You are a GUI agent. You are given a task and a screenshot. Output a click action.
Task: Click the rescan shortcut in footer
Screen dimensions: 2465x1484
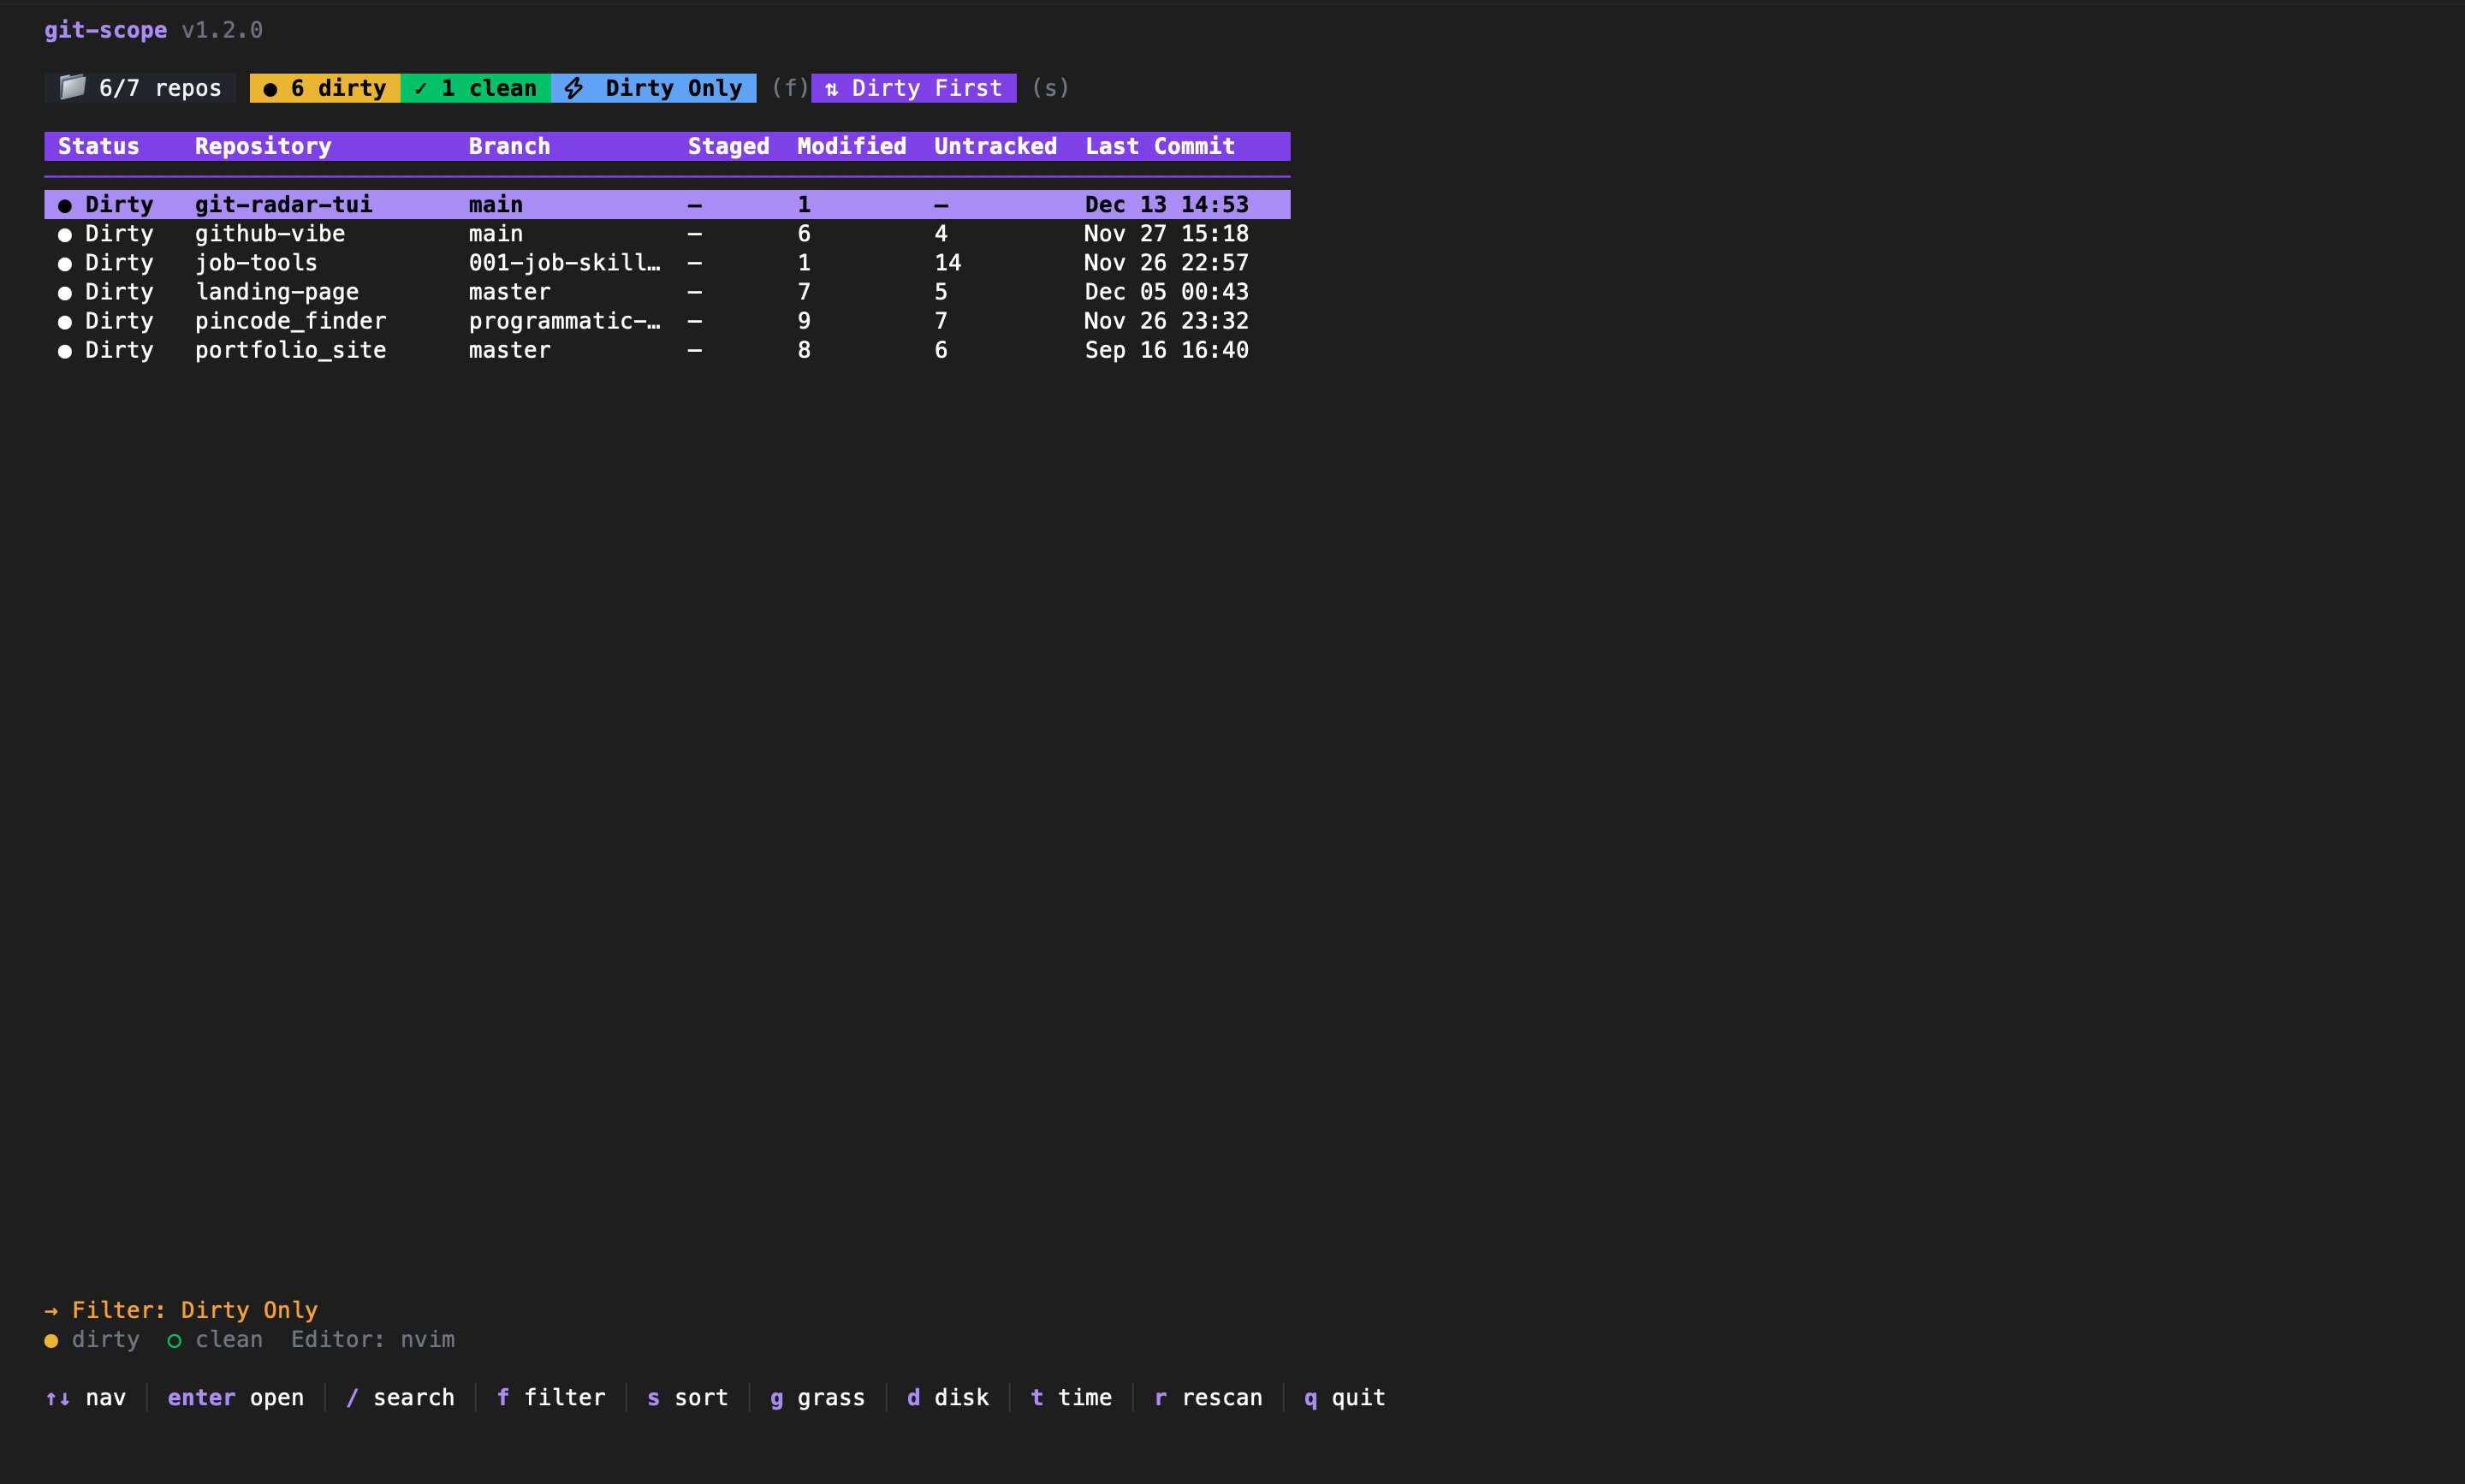[x=1208, y=1397]
